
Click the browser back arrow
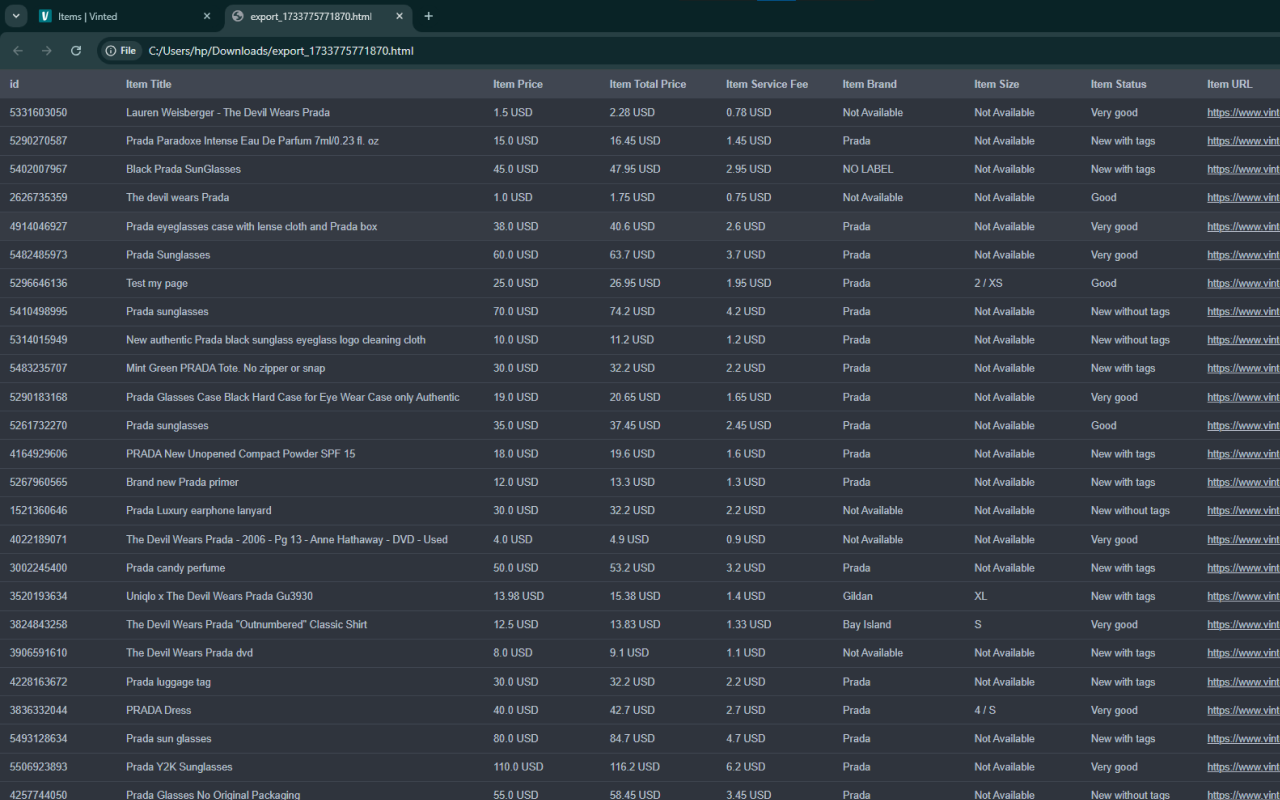18,51
